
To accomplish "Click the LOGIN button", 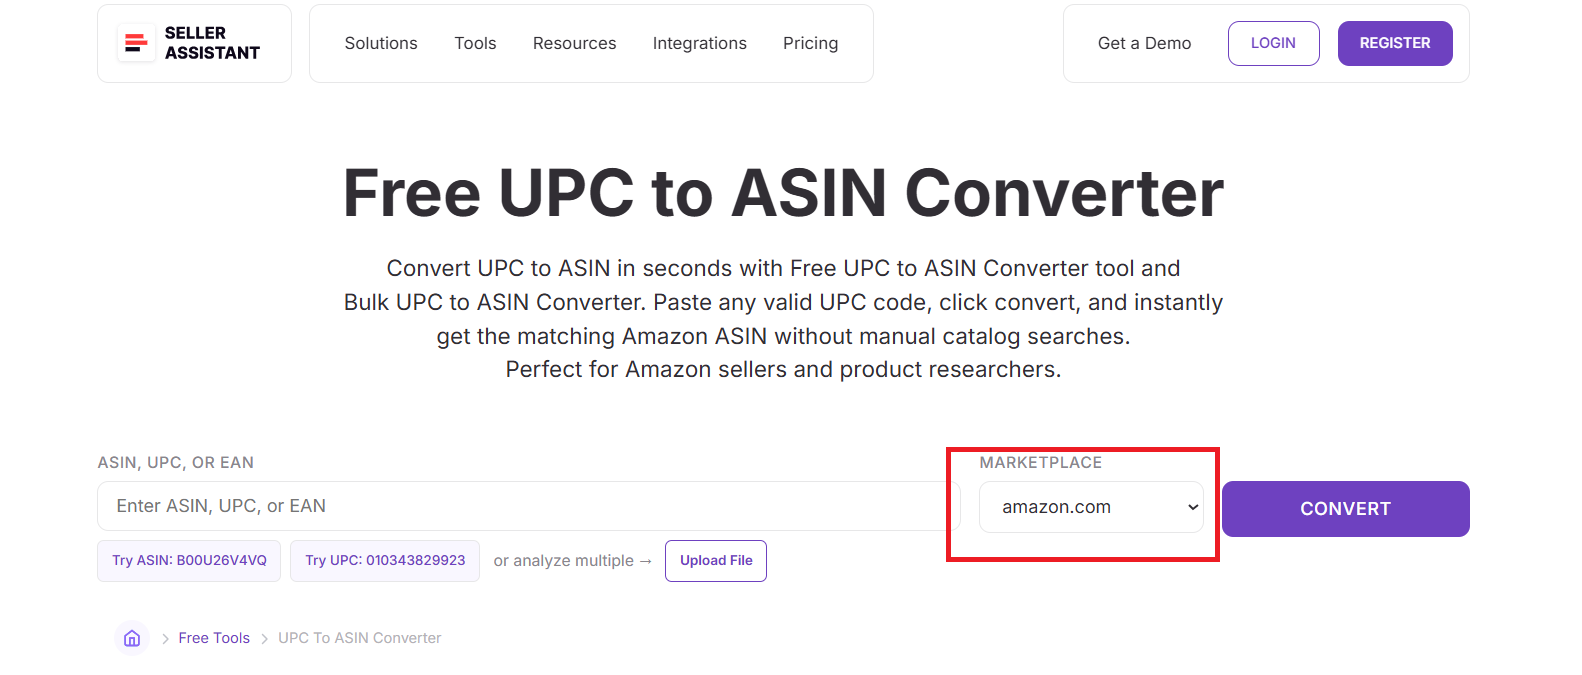I will 1273,43.
